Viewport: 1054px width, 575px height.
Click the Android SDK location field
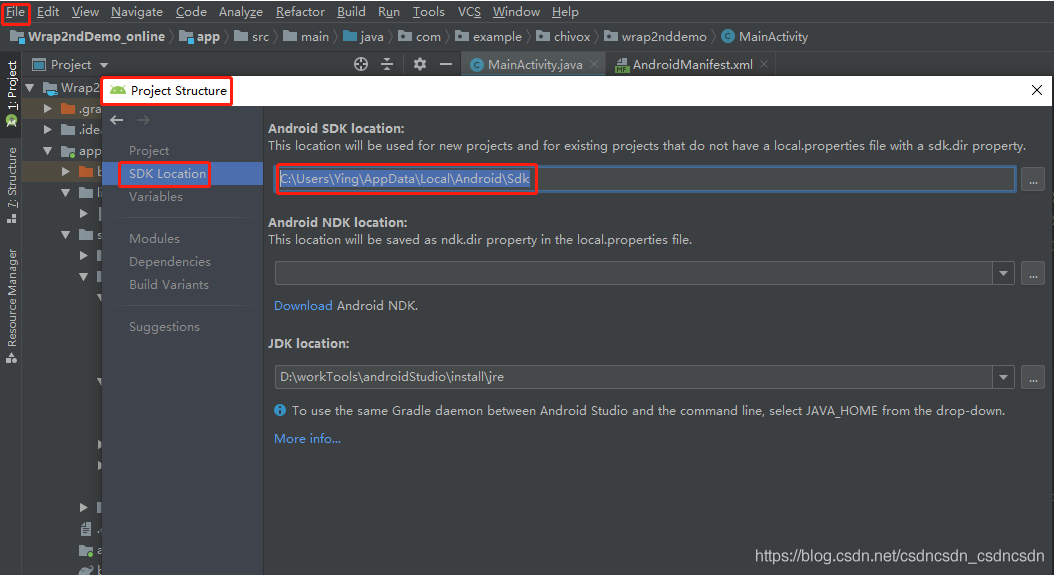pos(645,179)
